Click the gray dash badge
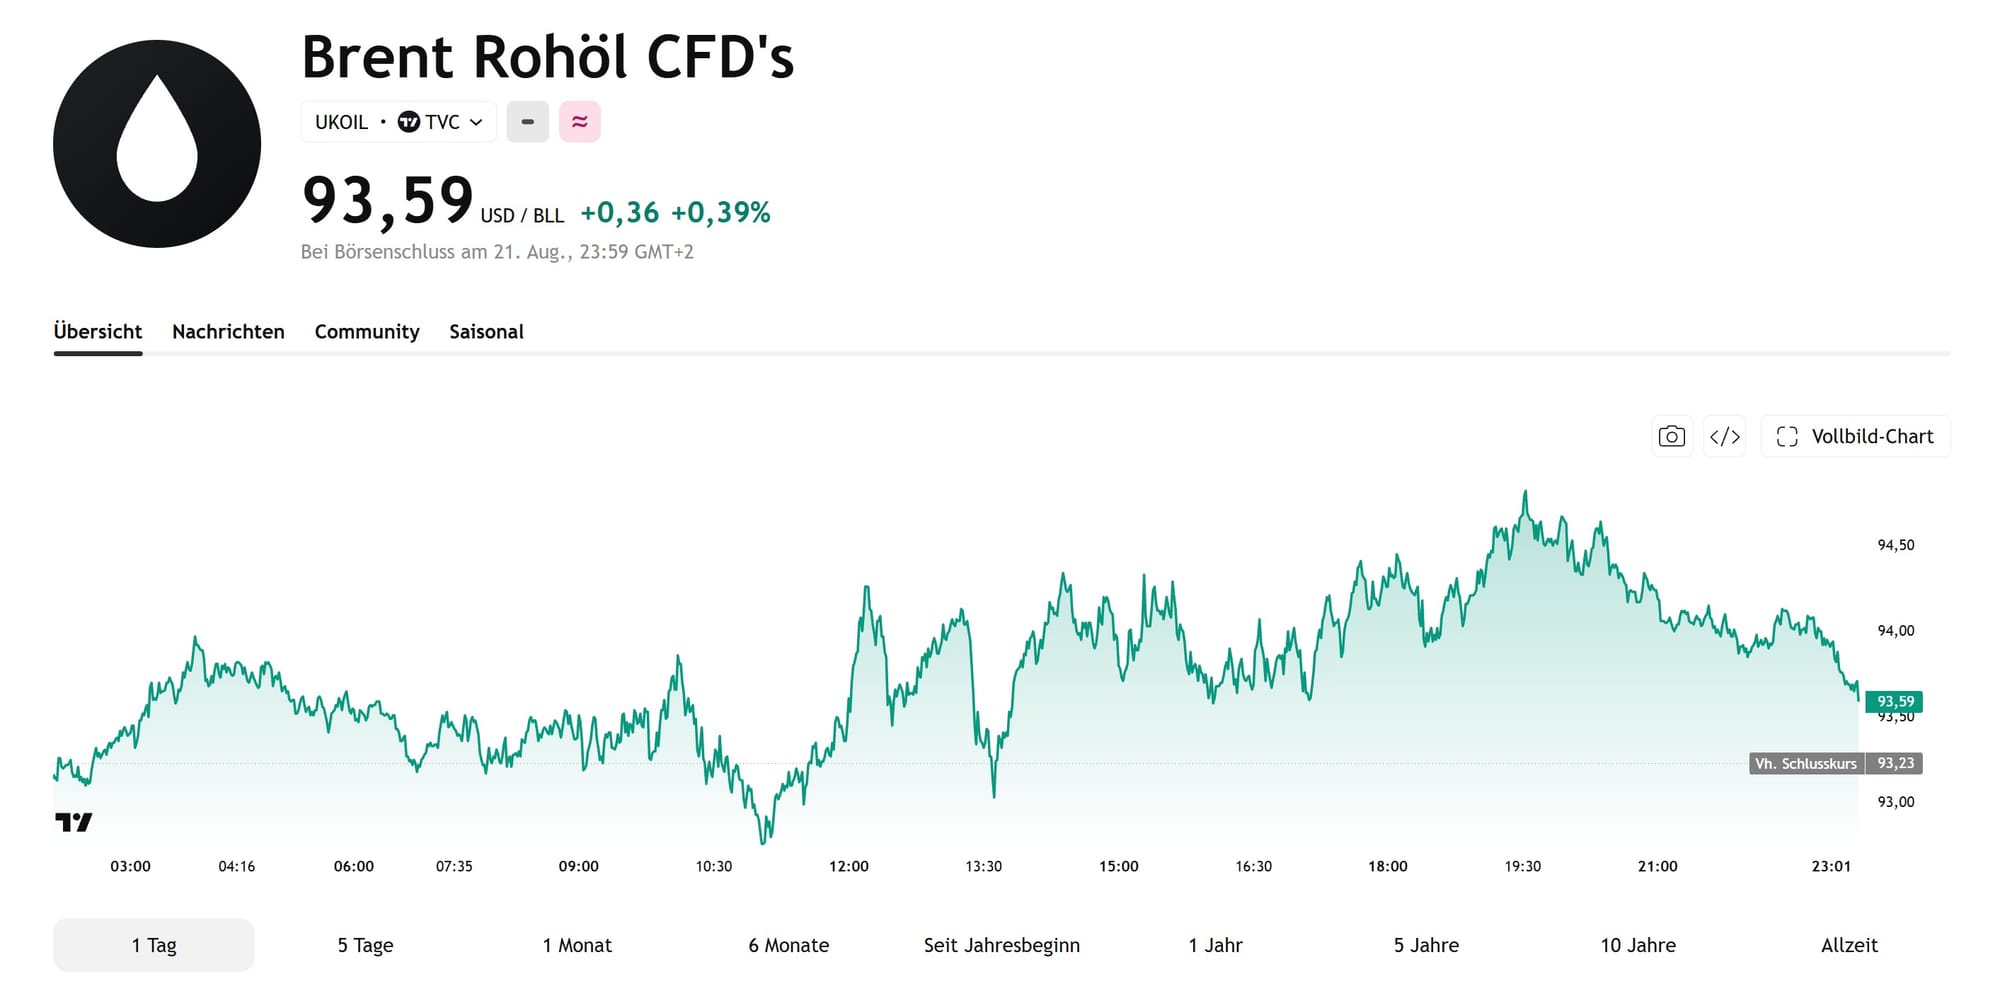This screenshot has height=987, width=2000. point(527,122)
